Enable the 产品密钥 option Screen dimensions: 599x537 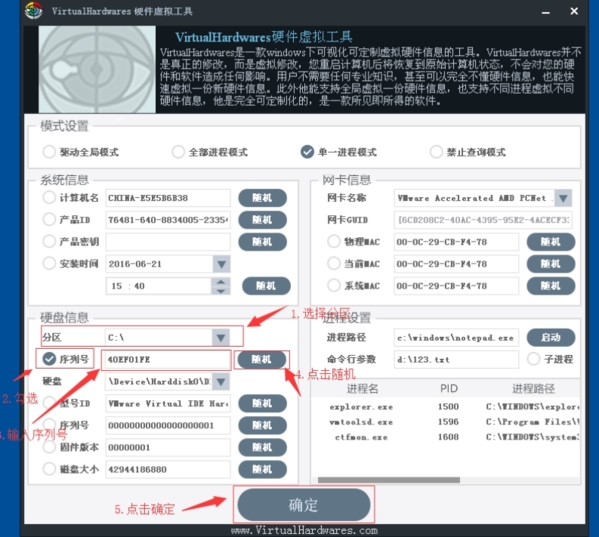tap(49, 241)
